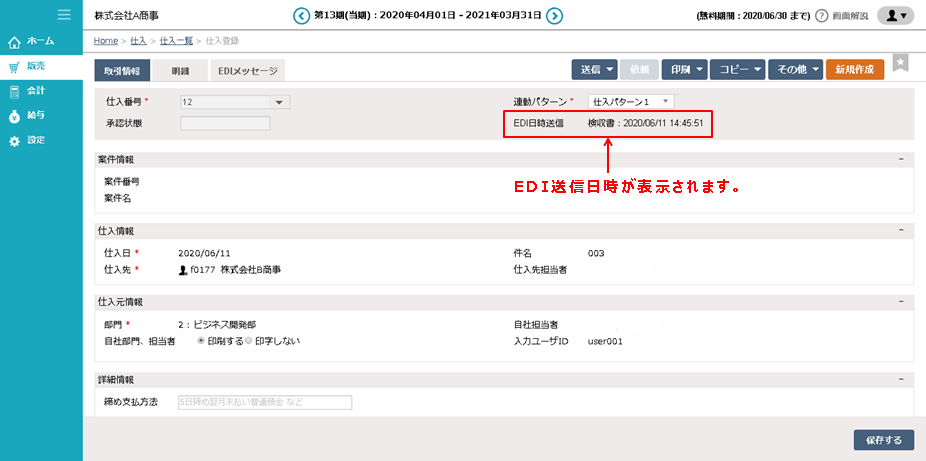926x461 pixels.
Task: Click the favorite star bookmark icon
Action: (900, 63)
